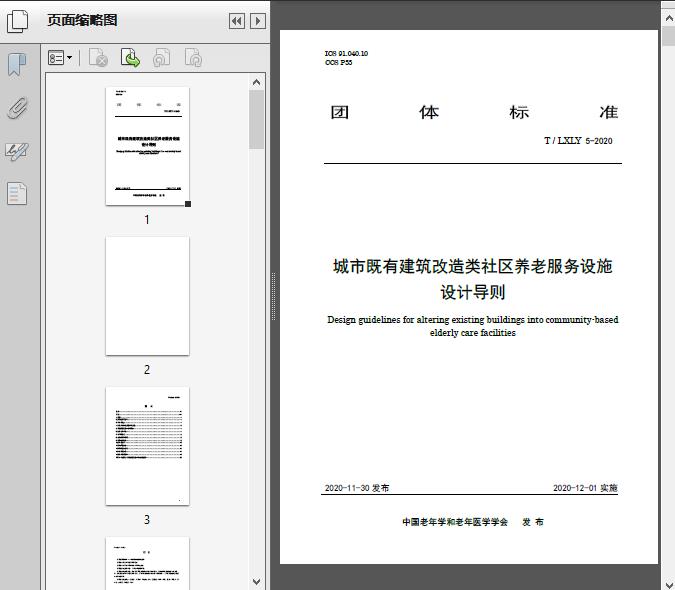Click page number label 1
Screen dimensions: 675x590
[147, 219]
